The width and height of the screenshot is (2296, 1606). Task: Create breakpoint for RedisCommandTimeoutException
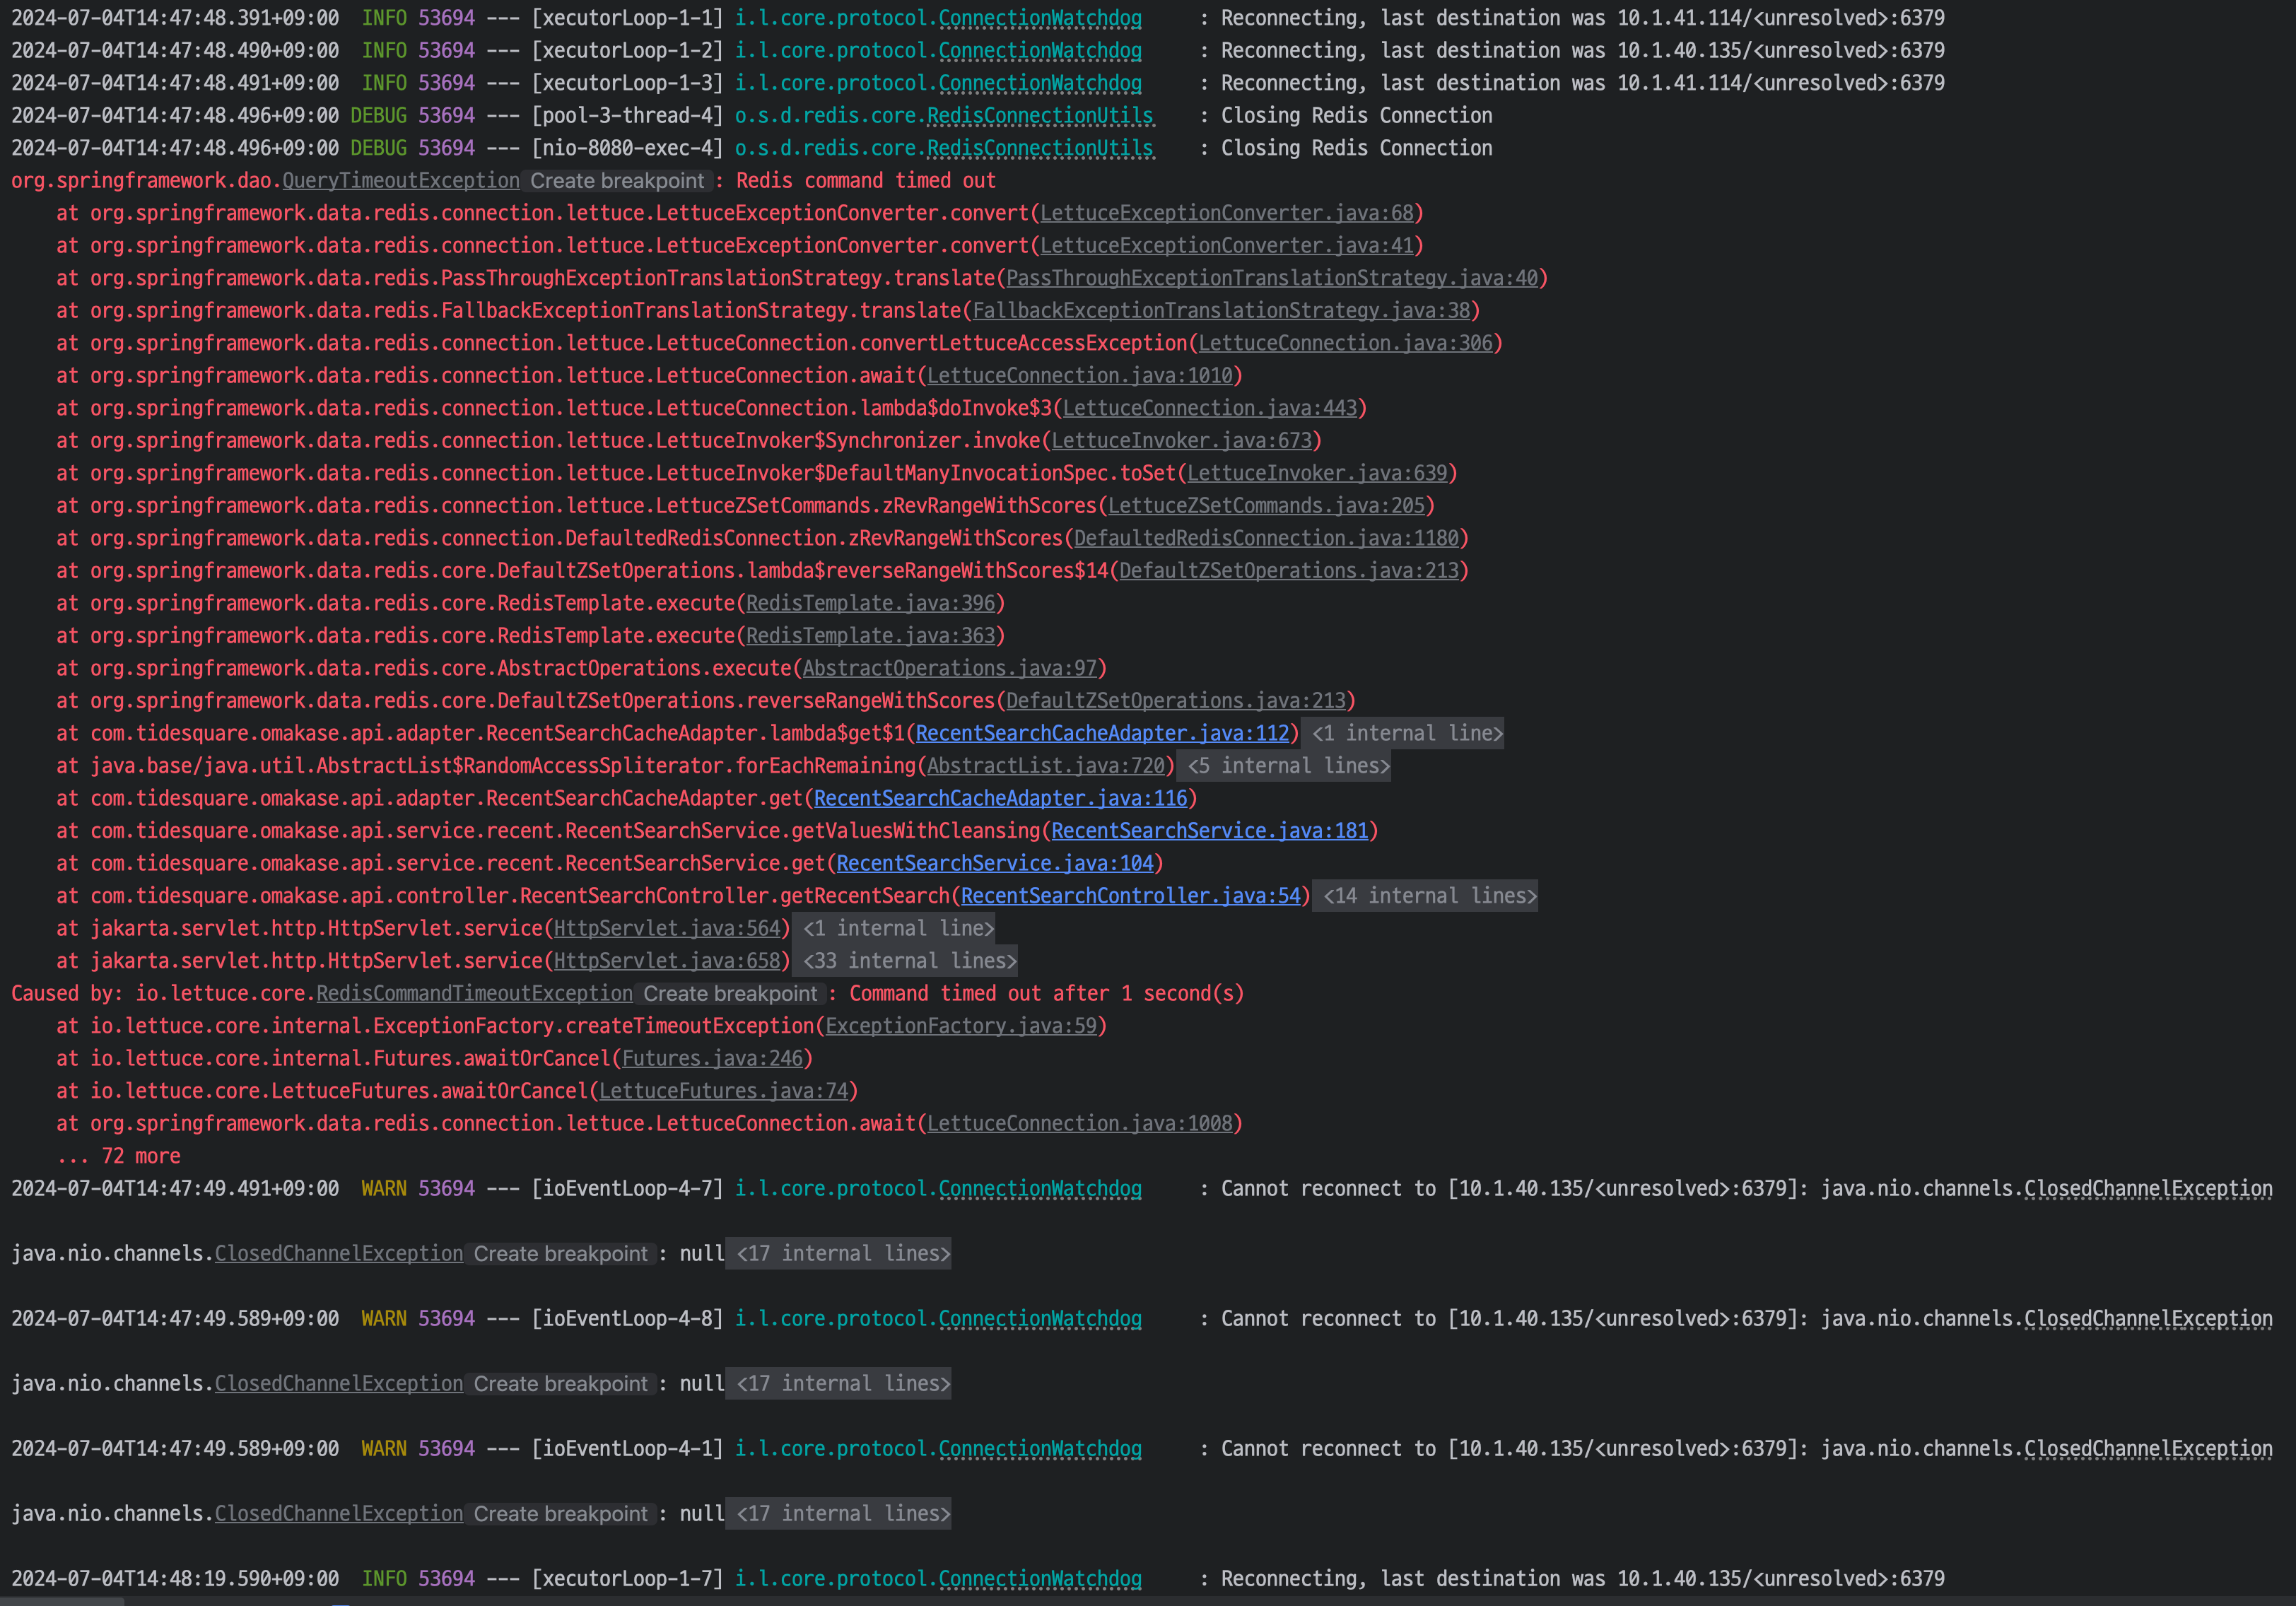[x=730, y=994]
